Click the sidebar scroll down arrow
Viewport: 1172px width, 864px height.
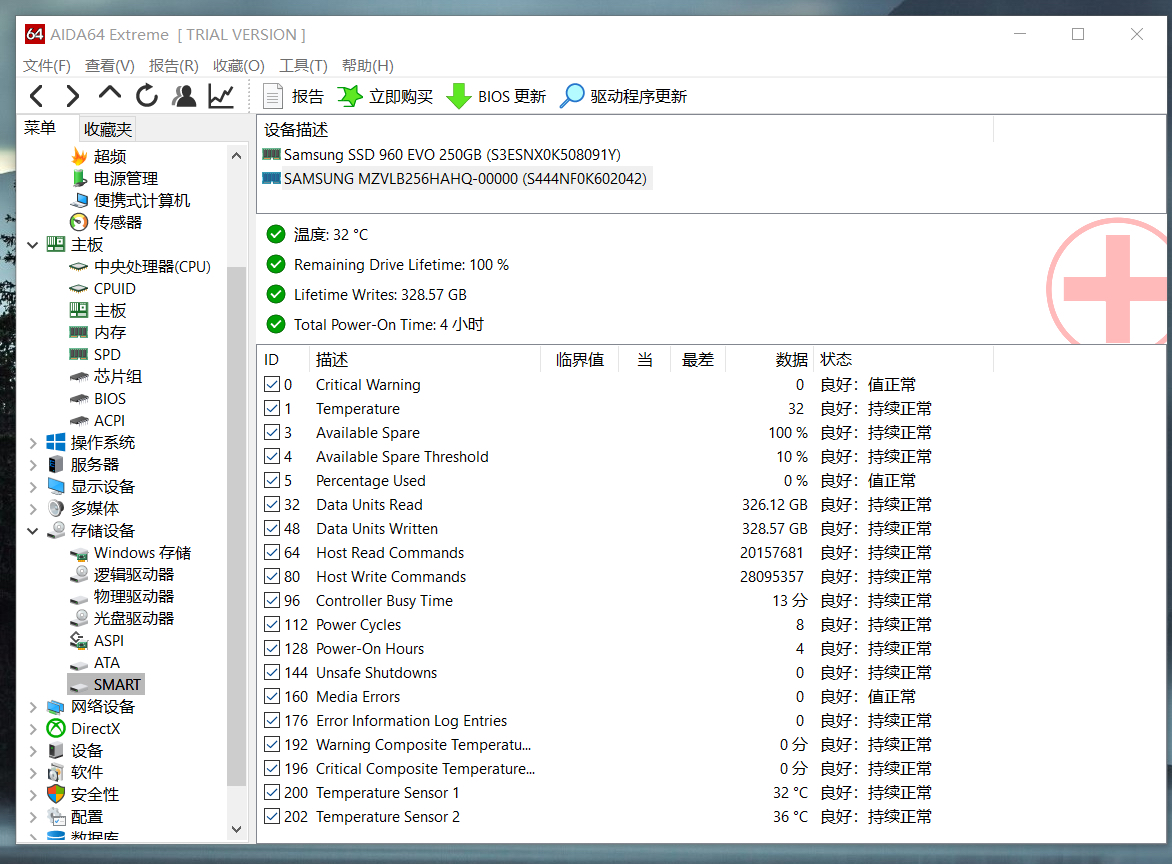(x=236, y=829)
